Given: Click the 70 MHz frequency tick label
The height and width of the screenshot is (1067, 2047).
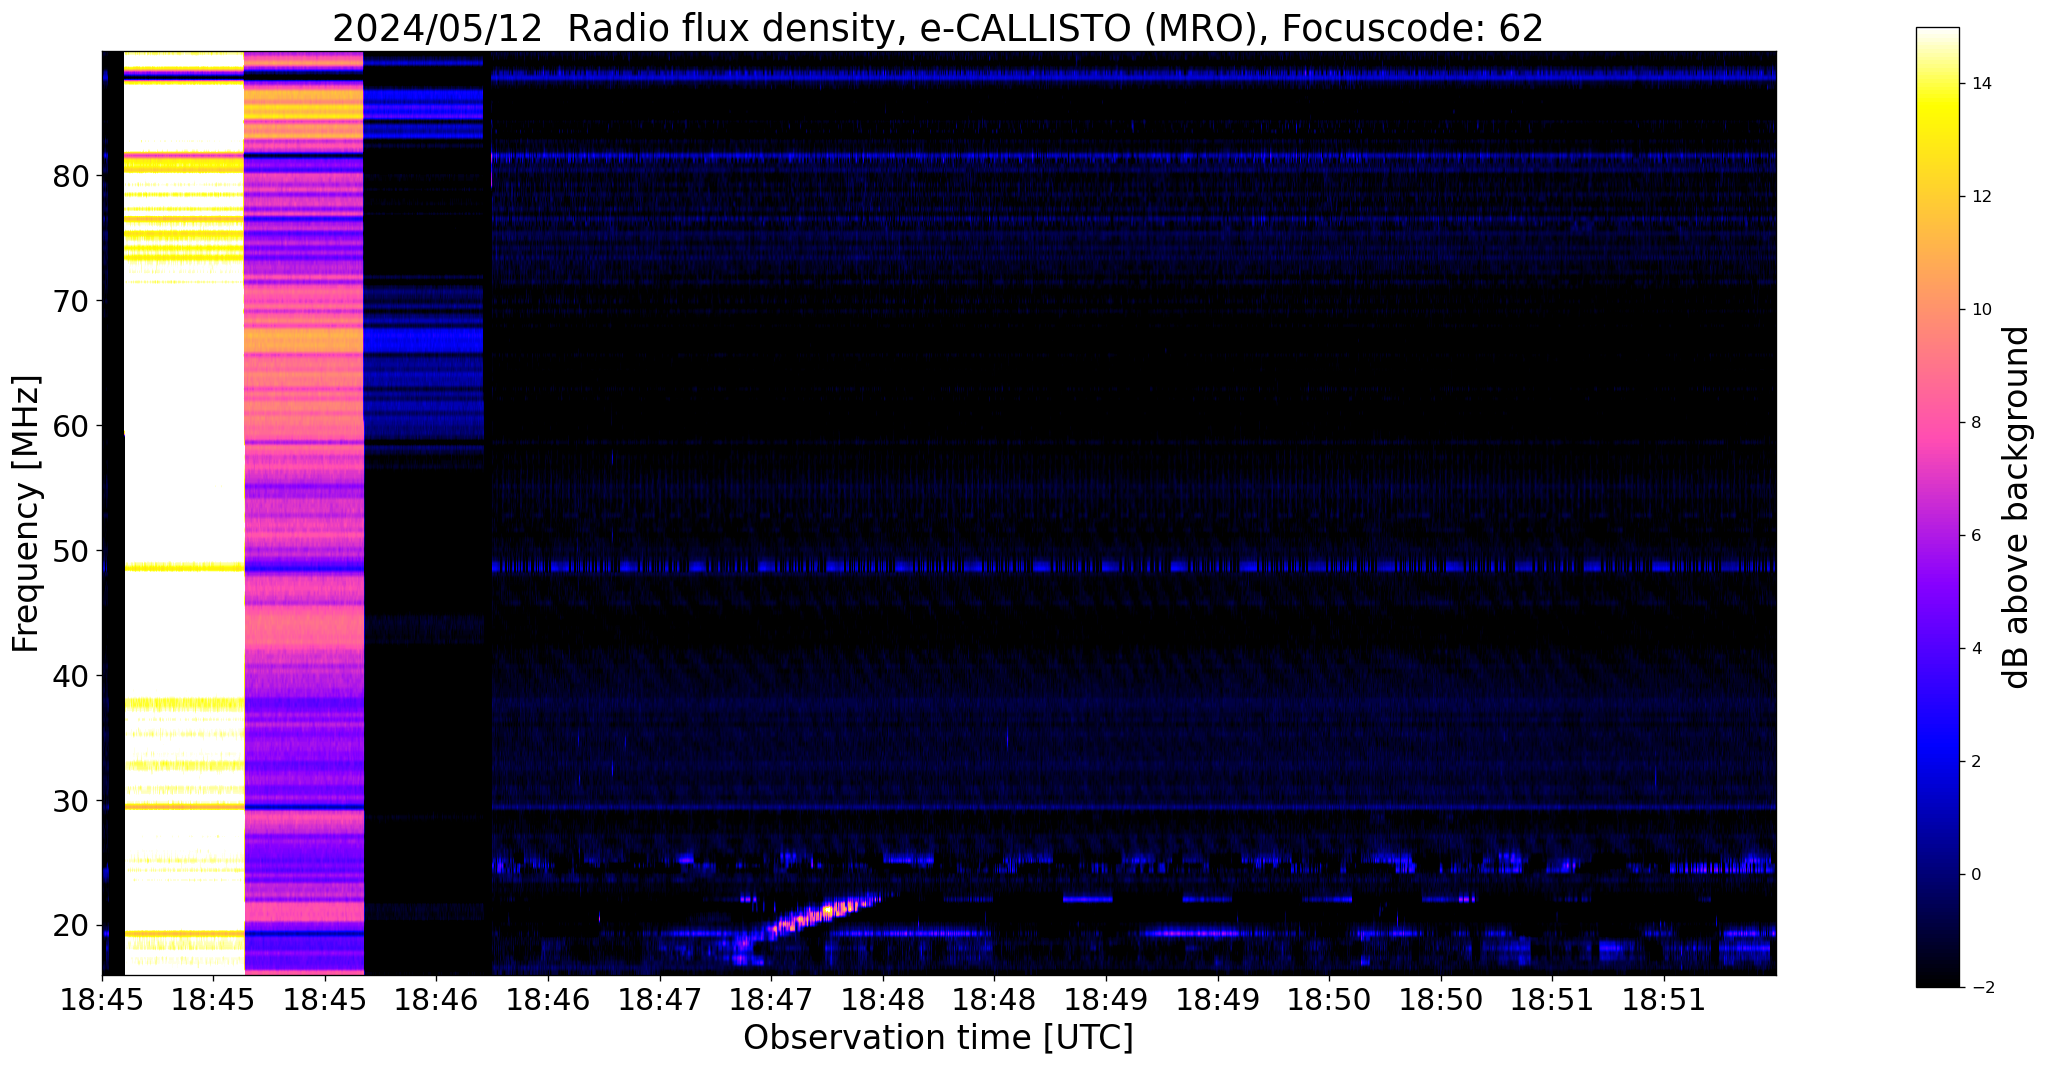Looking at the screenshot, I should click(72, 301).
